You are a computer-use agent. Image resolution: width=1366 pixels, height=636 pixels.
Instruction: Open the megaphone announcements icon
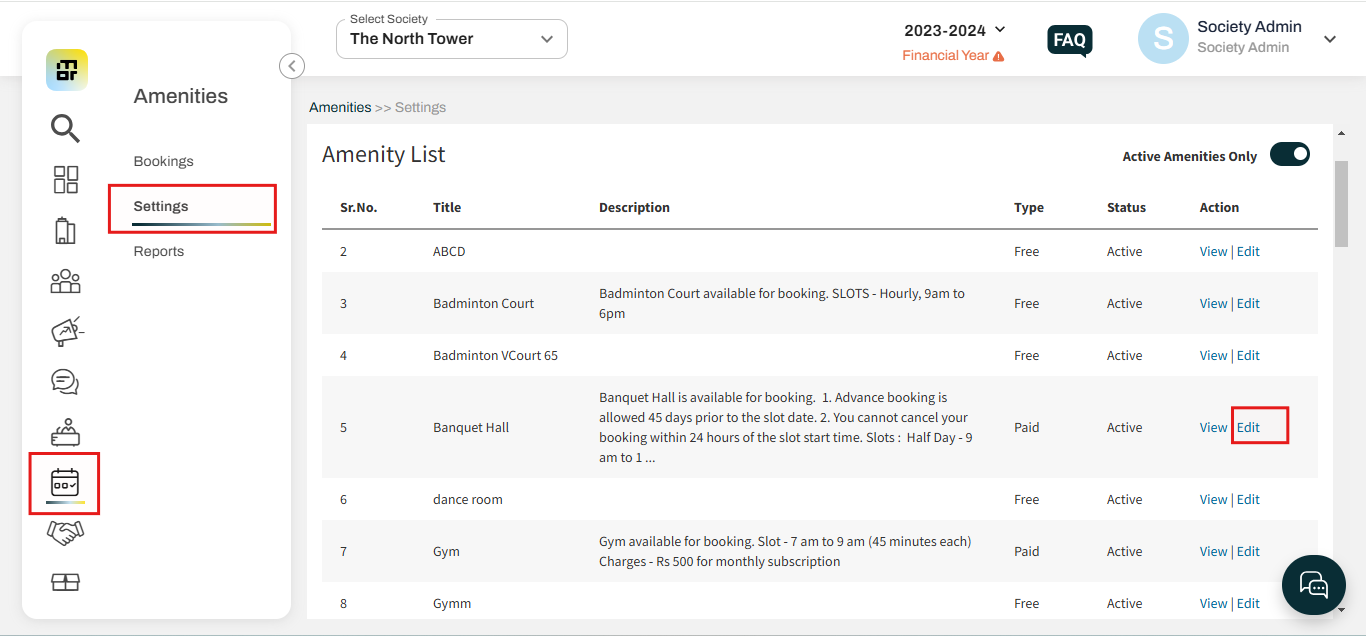(66, 331)
